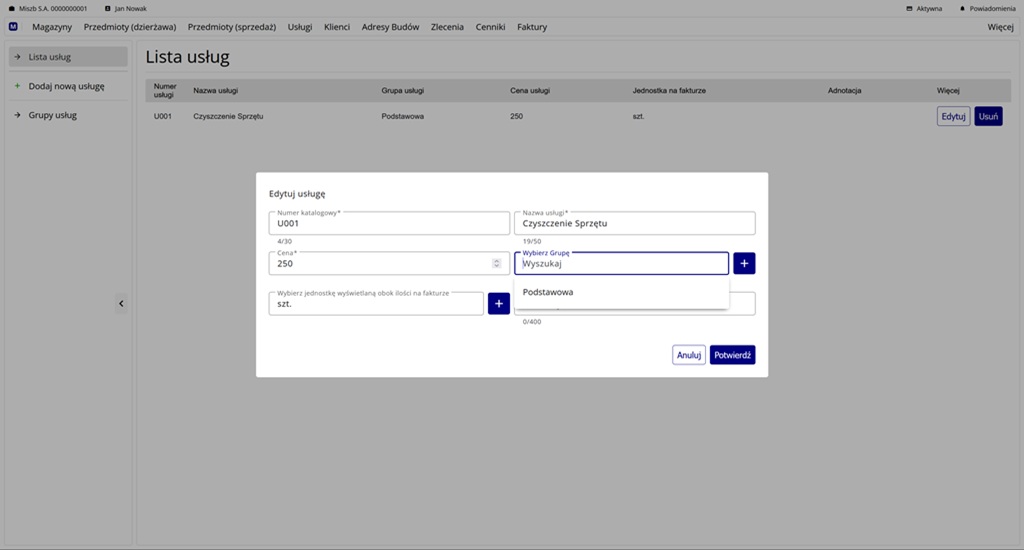
Task: Click the plus button beside Wybierz Grupę
Action: tap(744, 263)
